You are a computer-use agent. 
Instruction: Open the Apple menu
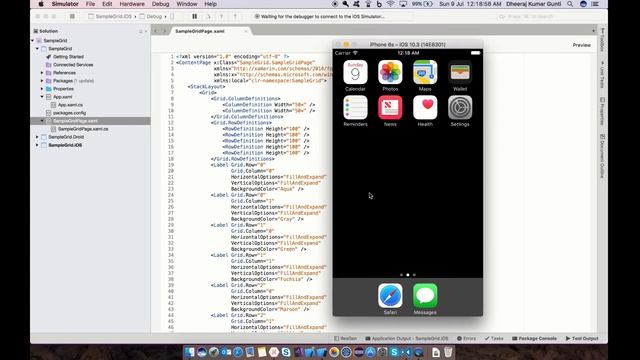pyautogui.click(x=41, y=4)
